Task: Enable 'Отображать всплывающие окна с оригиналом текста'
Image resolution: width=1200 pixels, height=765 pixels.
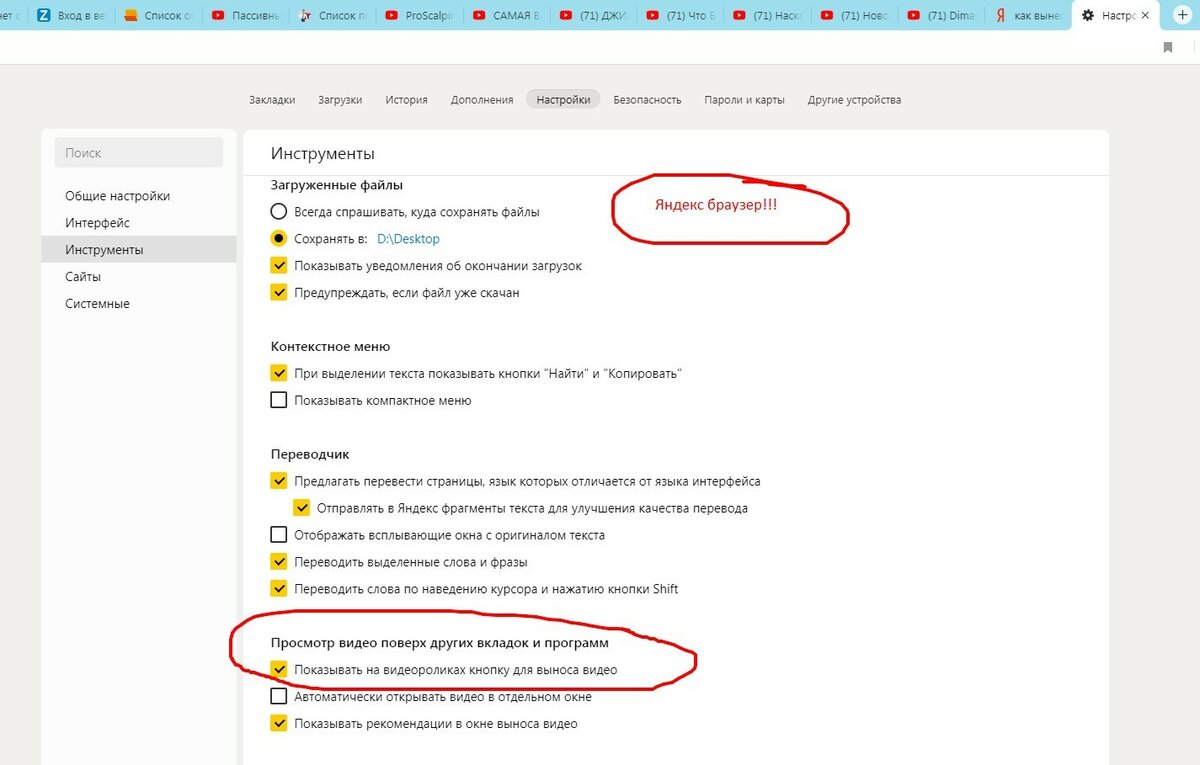Action: [279, 535]
